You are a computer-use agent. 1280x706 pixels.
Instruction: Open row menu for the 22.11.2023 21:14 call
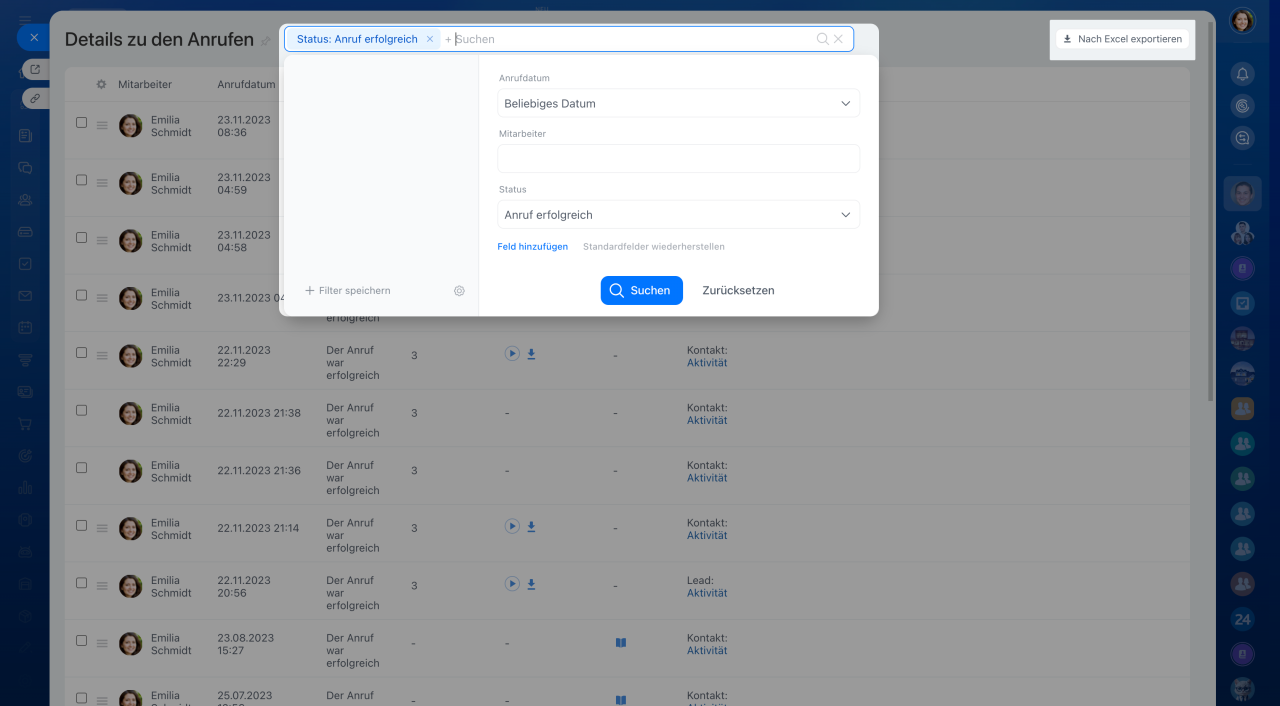(101, 528)
